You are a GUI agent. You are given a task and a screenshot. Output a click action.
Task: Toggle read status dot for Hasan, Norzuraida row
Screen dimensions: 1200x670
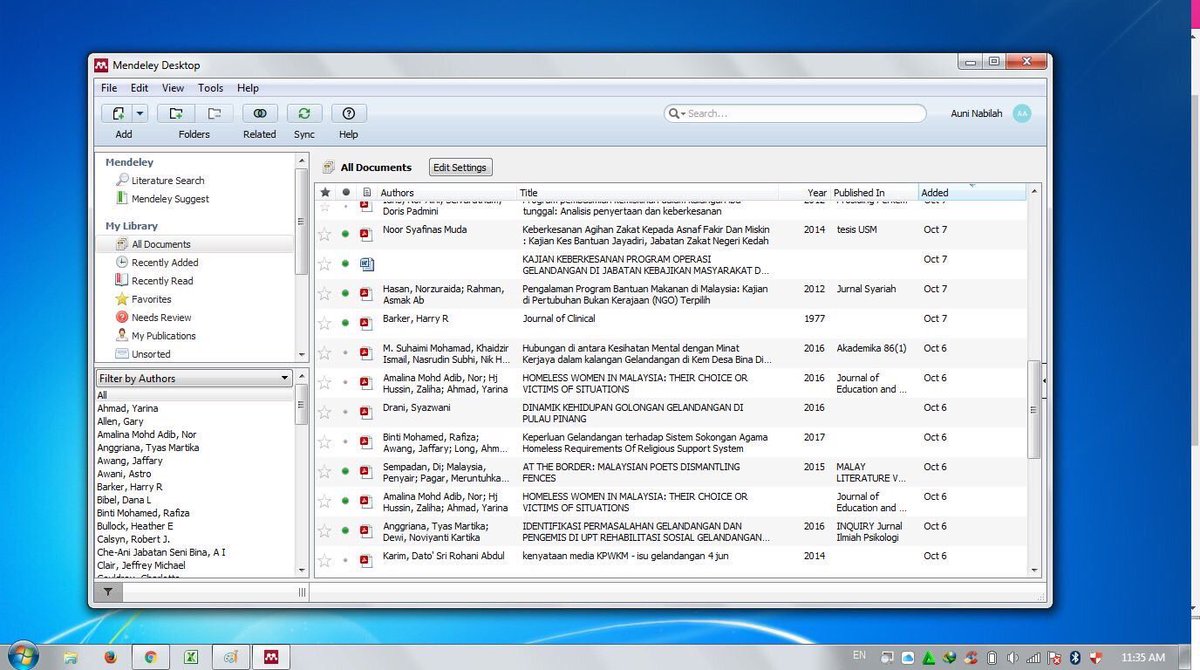click(346, 294)
